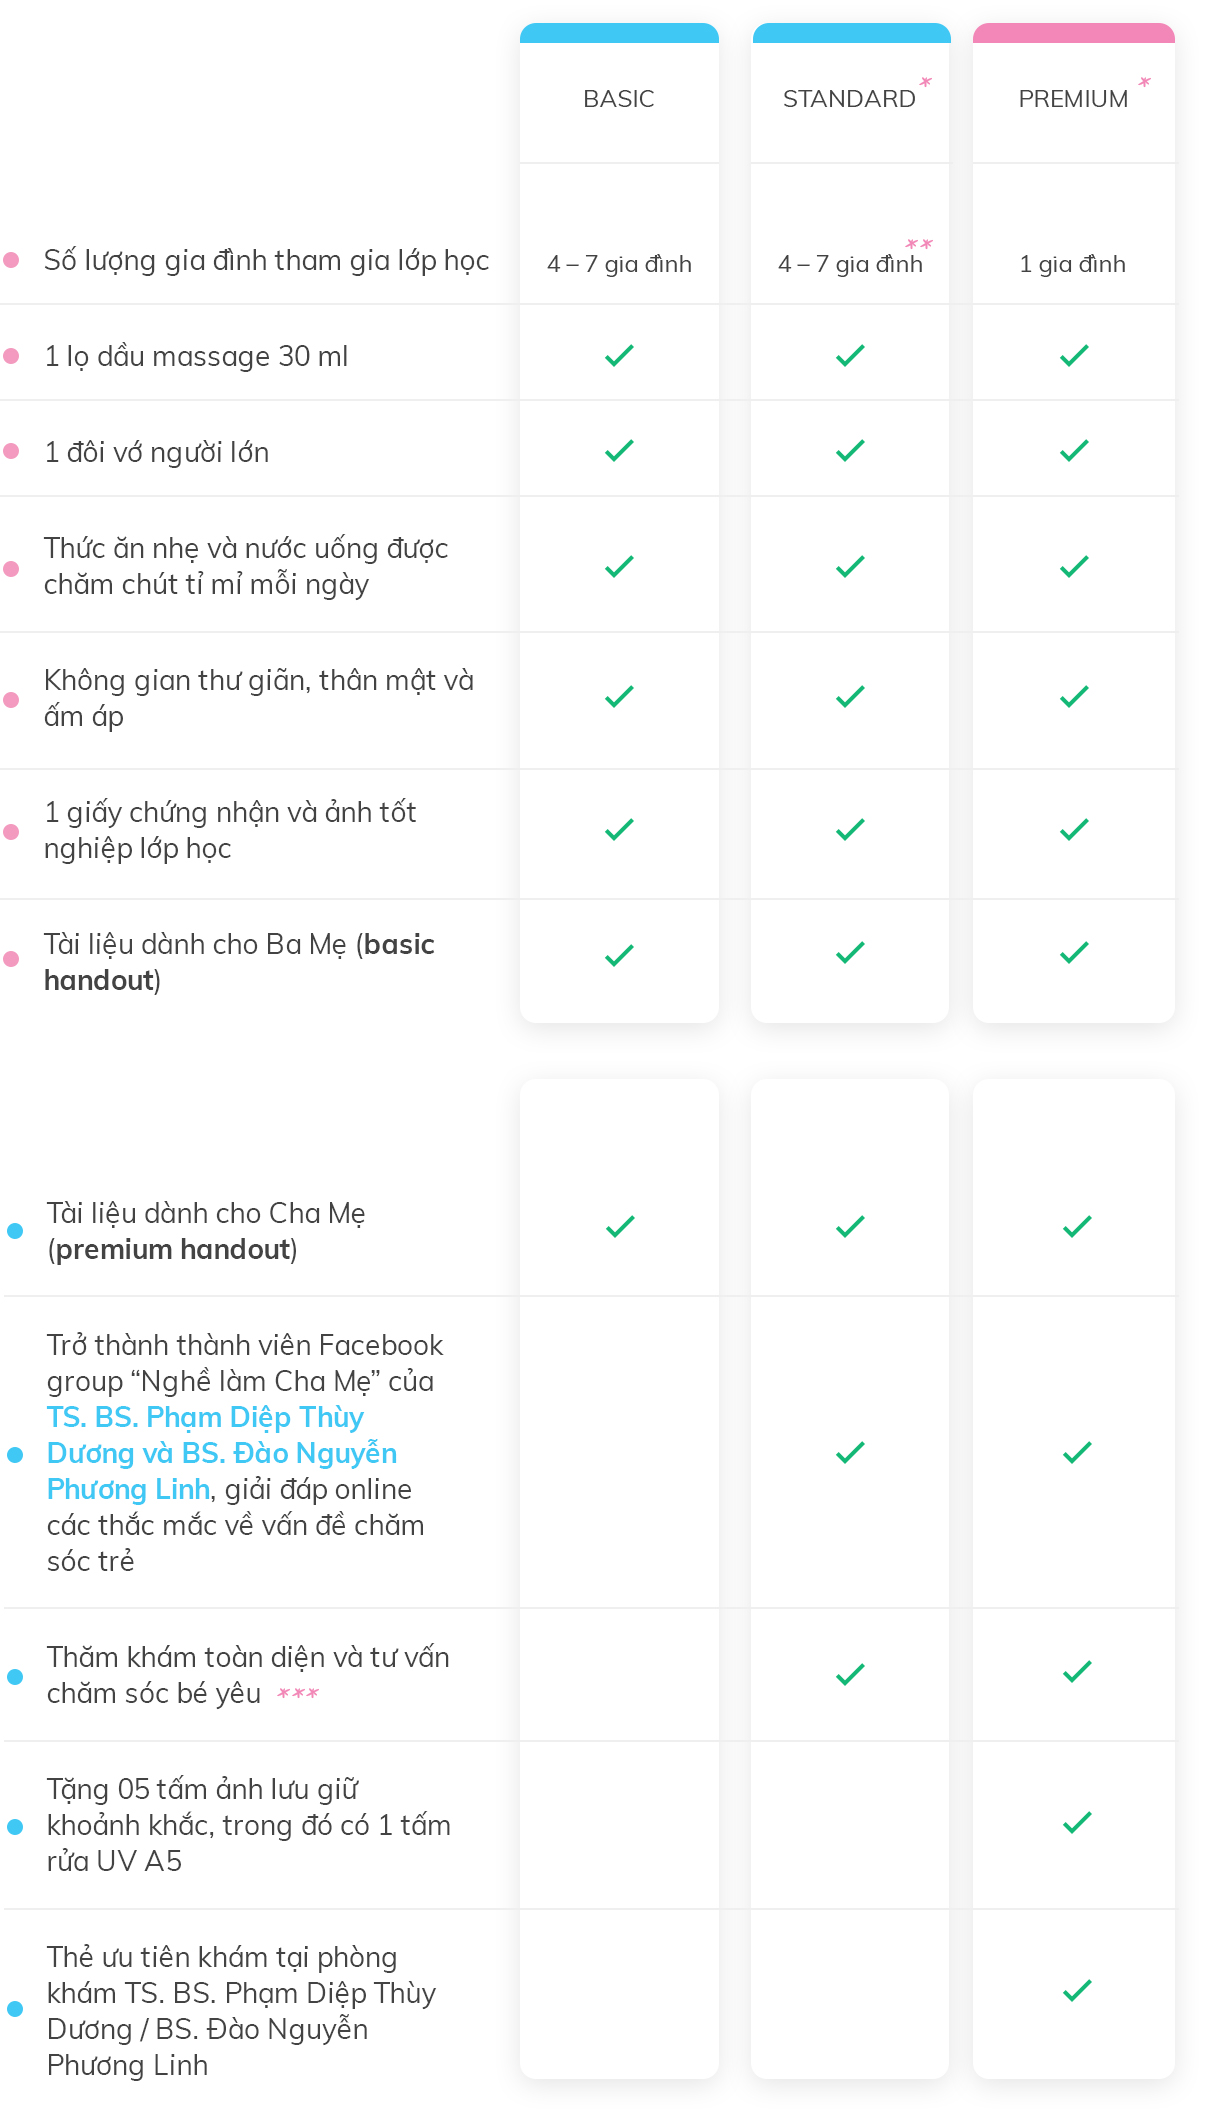Viewport: 1205px width, 2115px height.
Task: Select the STANDARD plan column header
Action: pyautogui.click(x=848, y=99)
